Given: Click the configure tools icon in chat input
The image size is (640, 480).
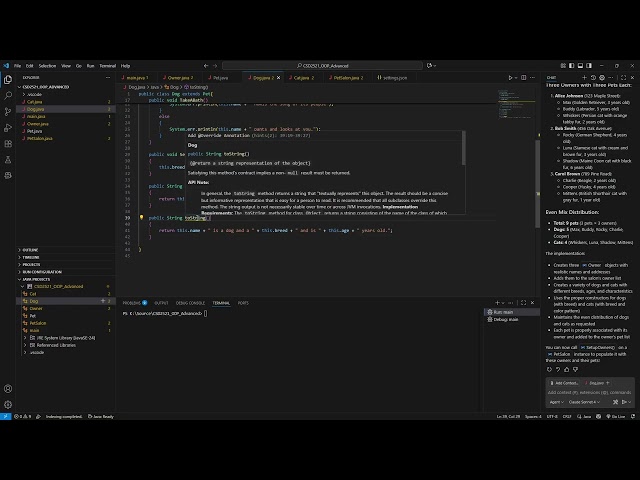Looking at the screenshot, I should [x=615, y=402].
